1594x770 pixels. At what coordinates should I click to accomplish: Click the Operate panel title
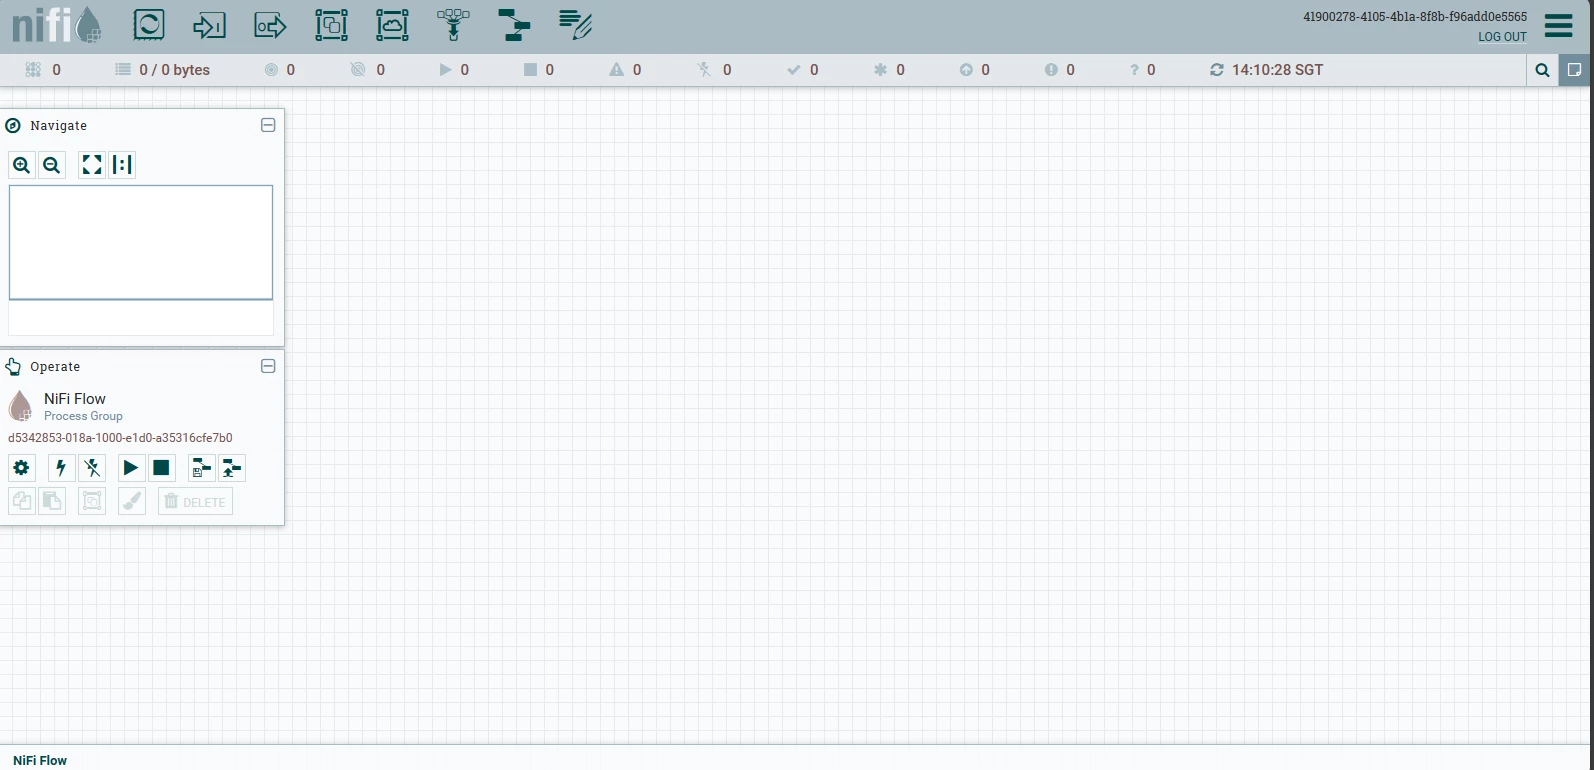[55, 367]
